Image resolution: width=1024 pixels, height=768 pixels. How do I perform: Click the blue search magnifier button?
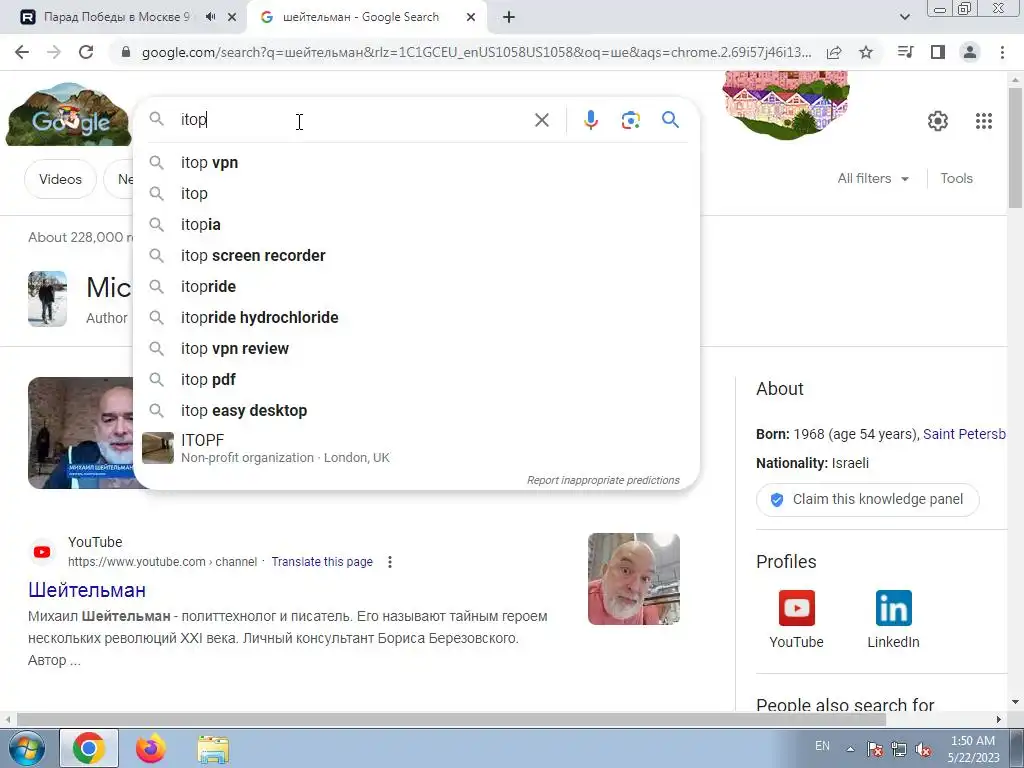(670, 120)
